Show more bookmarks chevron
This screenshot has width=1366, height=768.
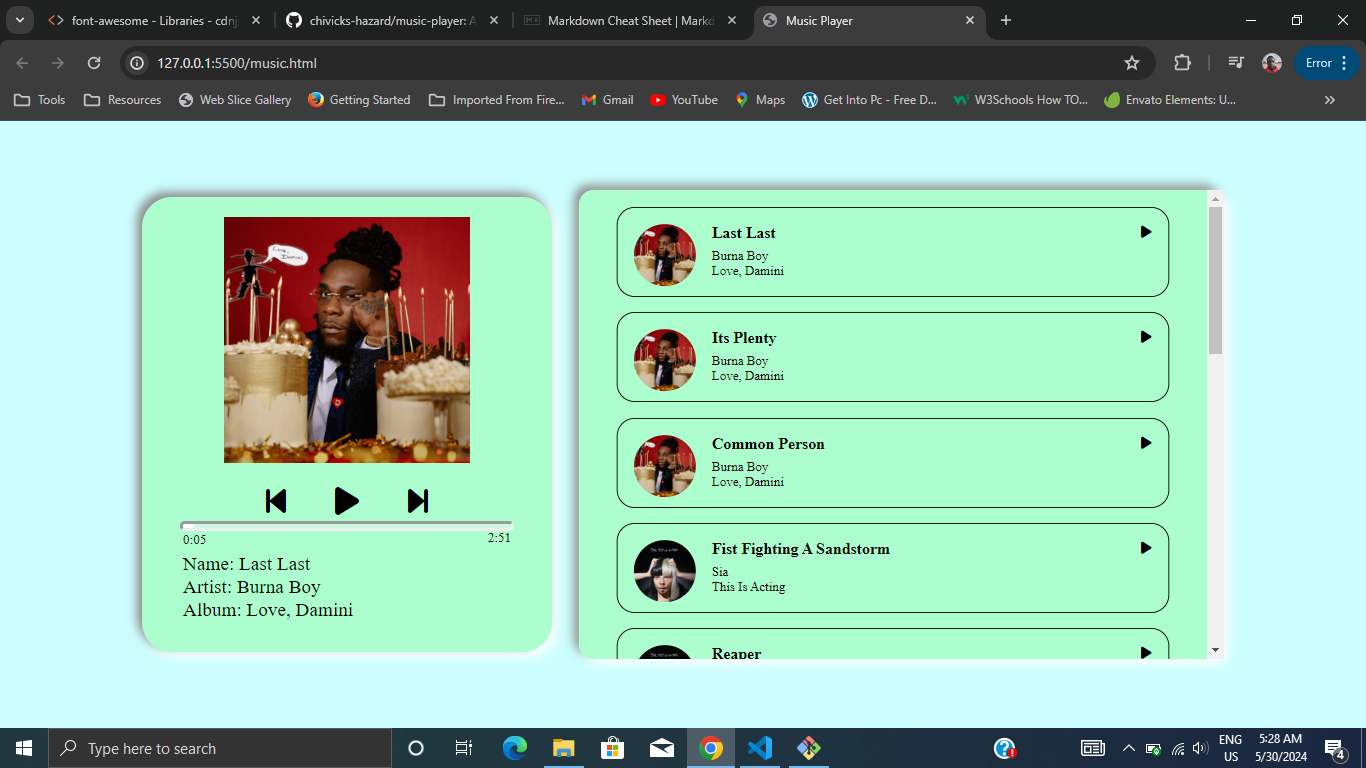(x=1330, y=100)
